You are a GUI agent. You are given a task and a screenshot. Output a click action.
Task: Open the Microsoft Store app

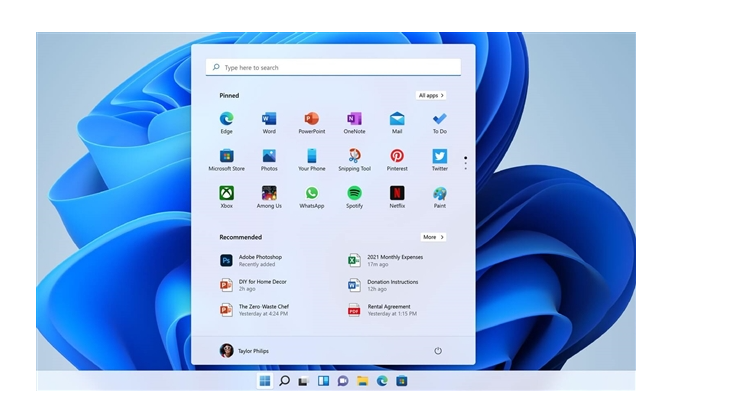(227, 157)
